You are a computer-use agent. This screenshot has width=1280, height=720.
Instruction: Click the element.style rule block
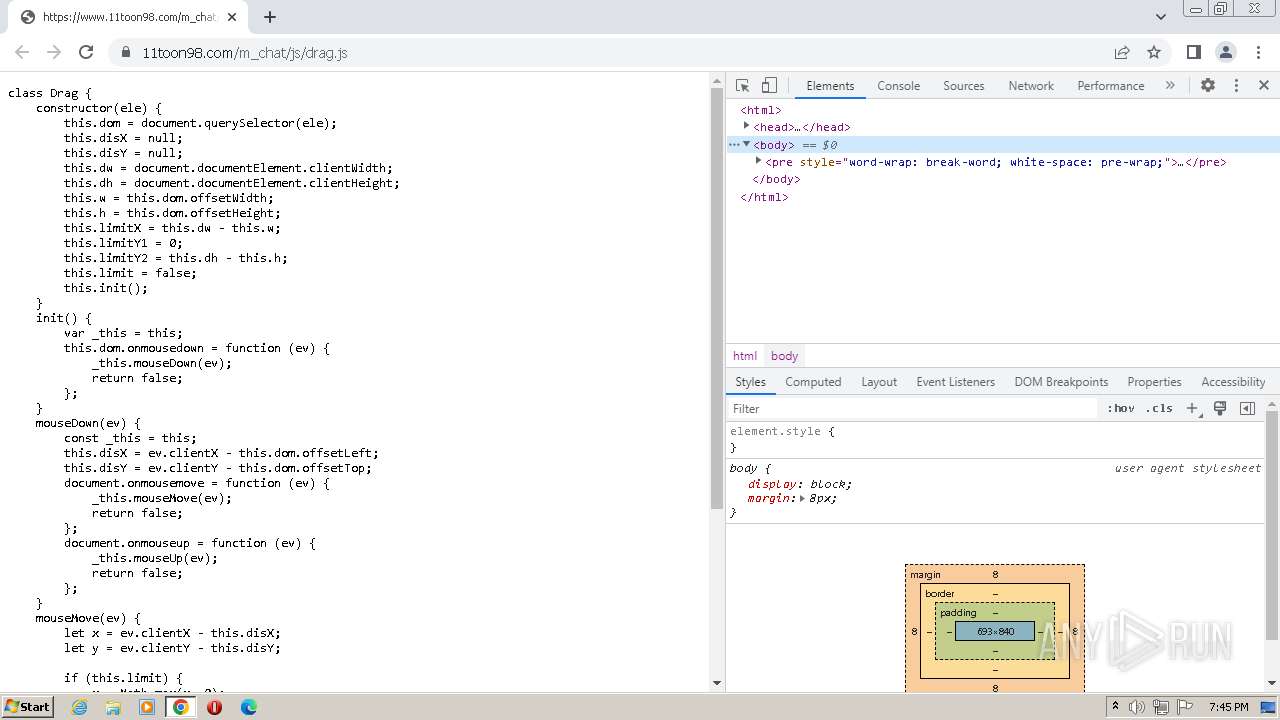coord(995,439)
